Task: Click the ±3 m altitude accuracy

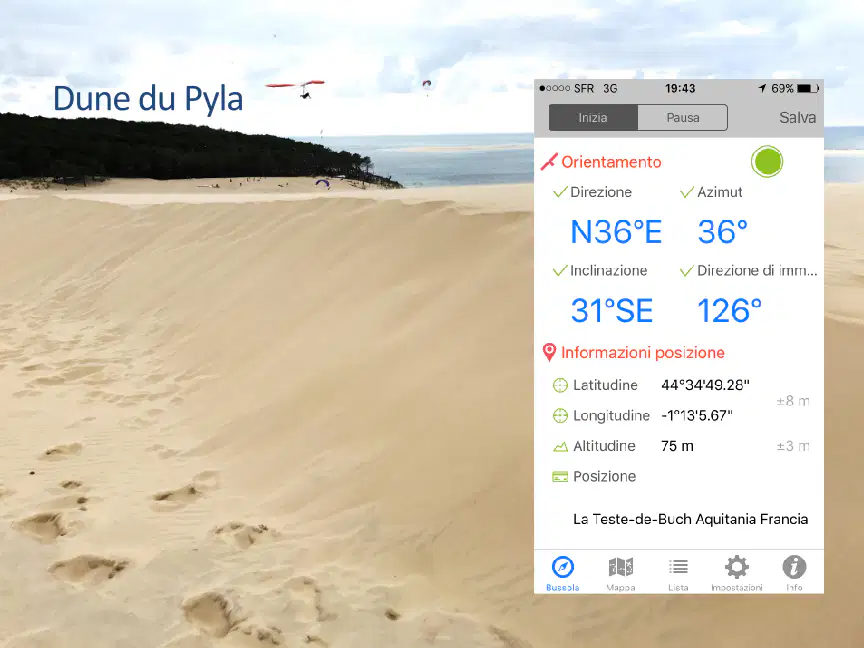Action: [793, 446]
